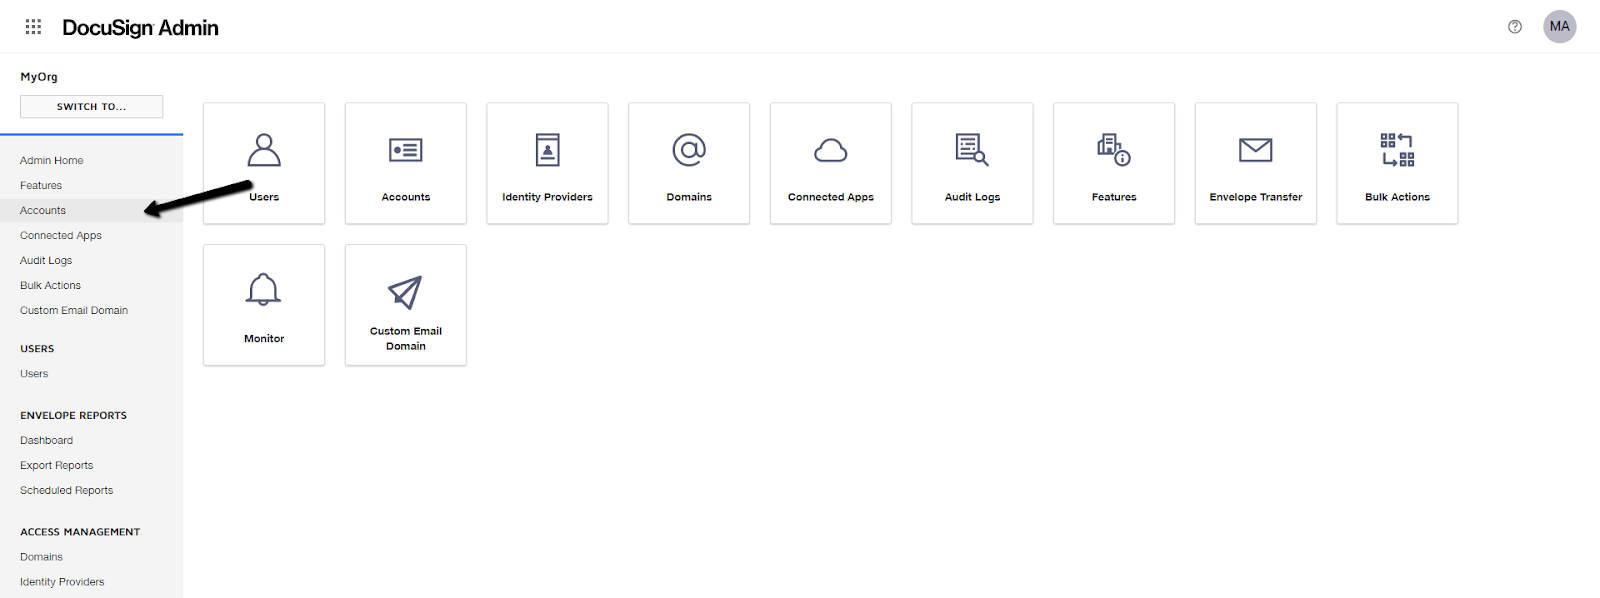
Task: Open the Envelope Transfer tile
Action: pos(1256,163)
